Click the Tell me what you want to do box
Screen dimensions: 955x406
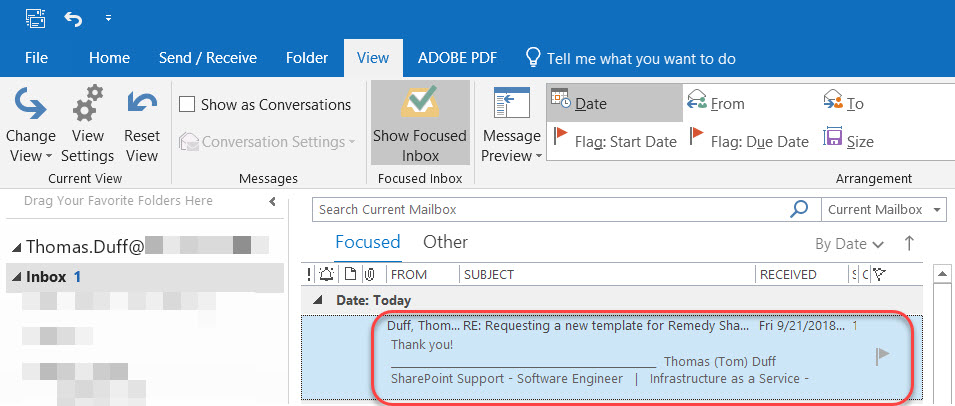coord(630,58)
